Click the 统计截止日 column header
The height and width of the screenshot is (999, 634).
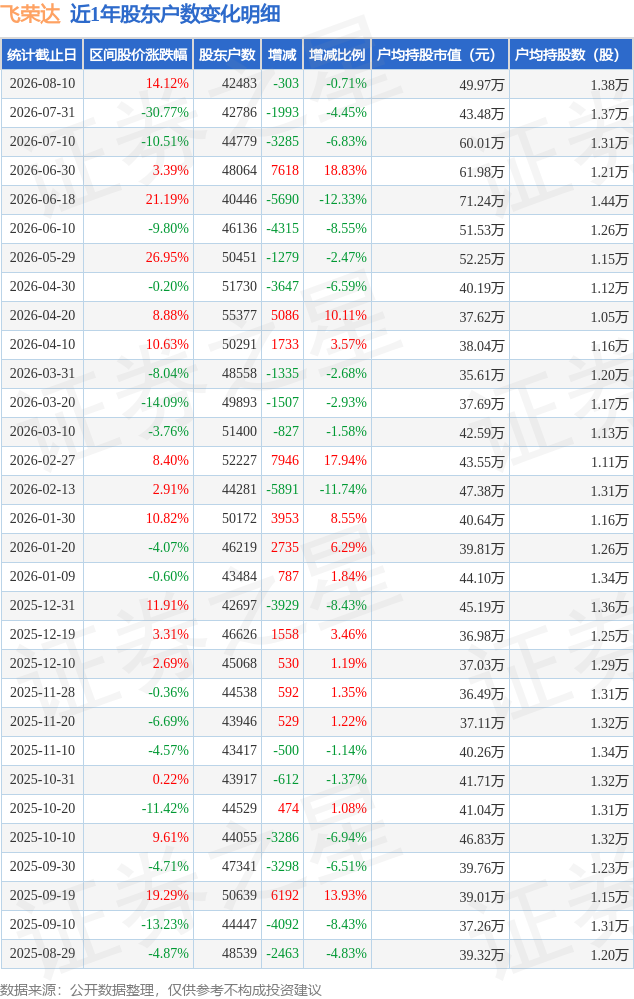pyautogui.click(x=42, y=55)
